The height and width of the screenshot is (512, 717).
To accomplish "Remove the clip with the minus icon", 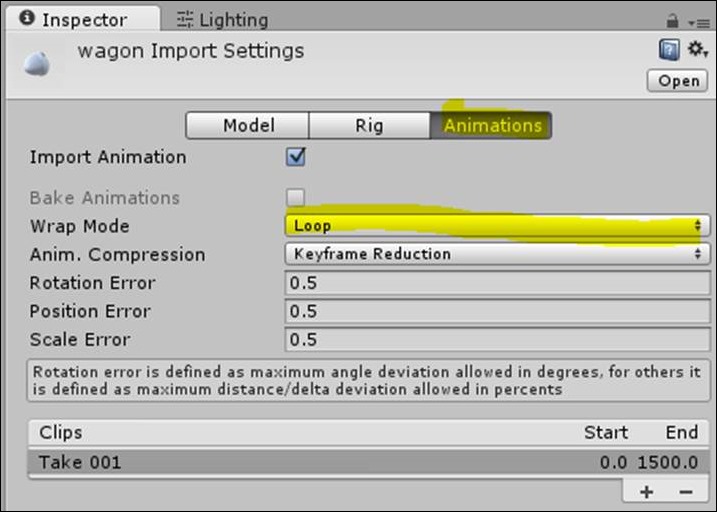I will (685, 492).
